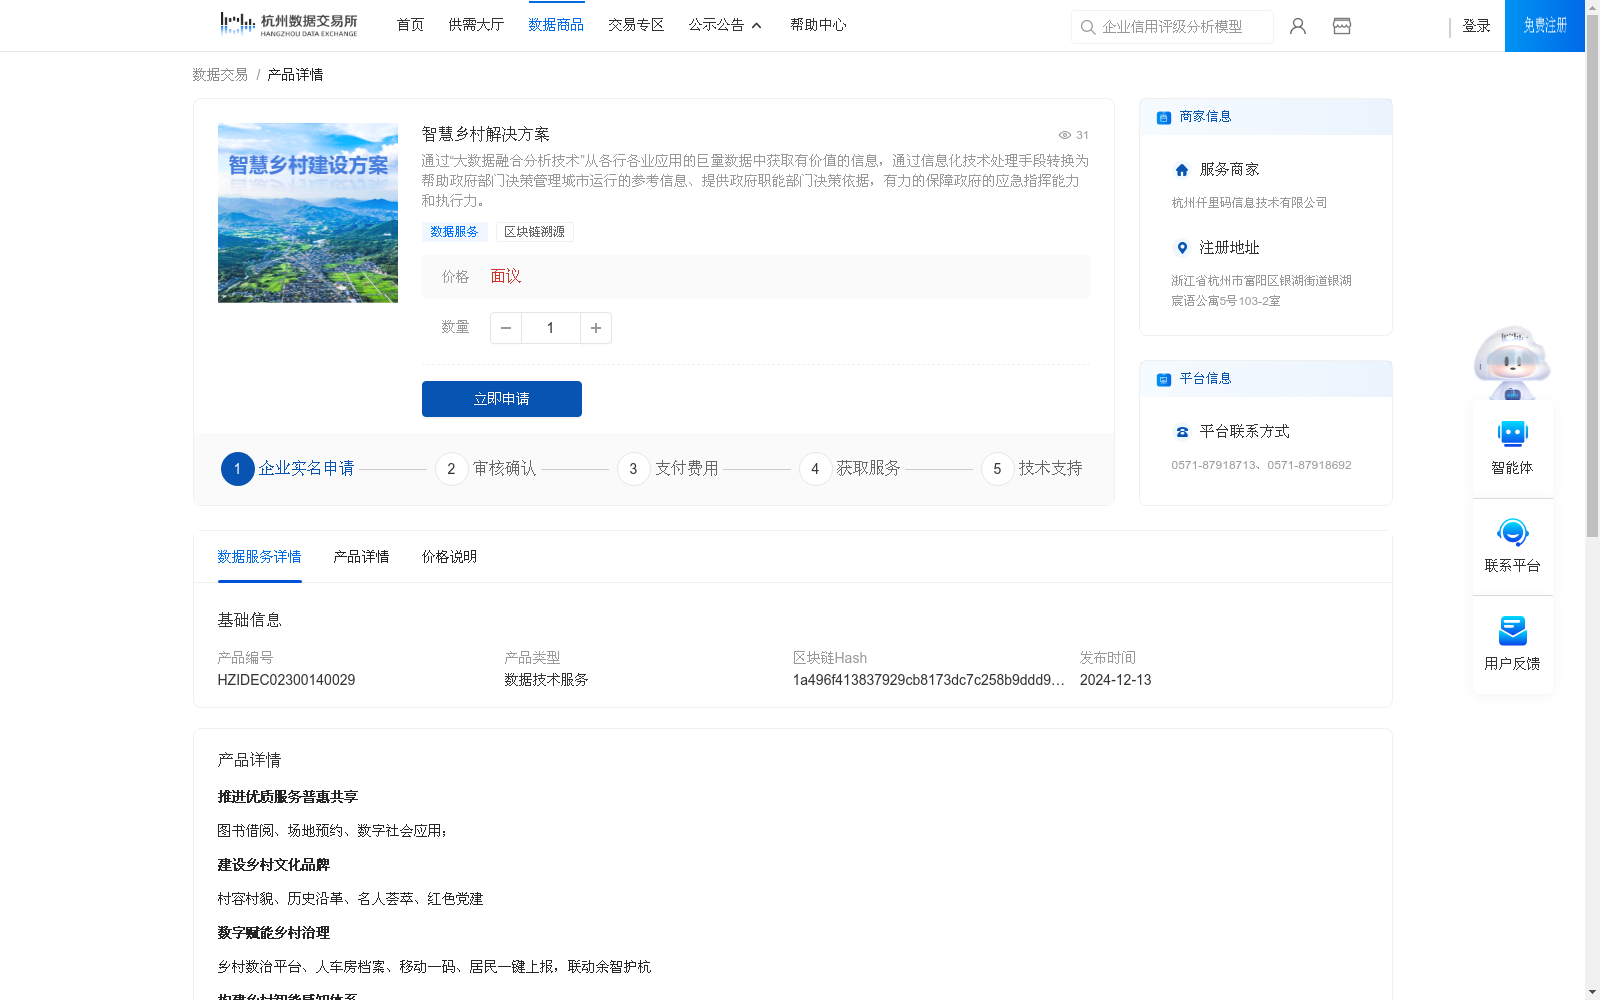
Task: Click step 4 获取服务
Action: 850,469
